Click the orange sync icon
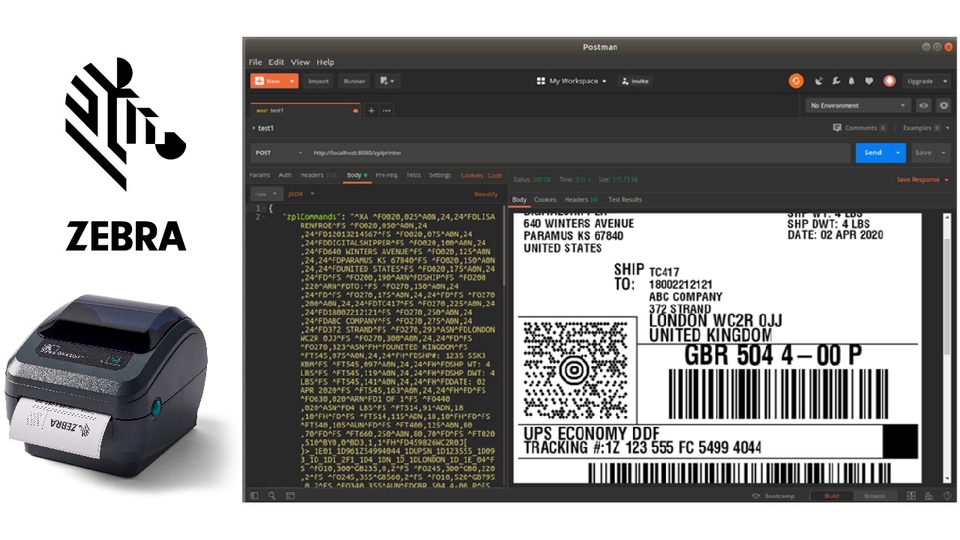This screenshot has height=540, width=960. (x=796, y=81)
